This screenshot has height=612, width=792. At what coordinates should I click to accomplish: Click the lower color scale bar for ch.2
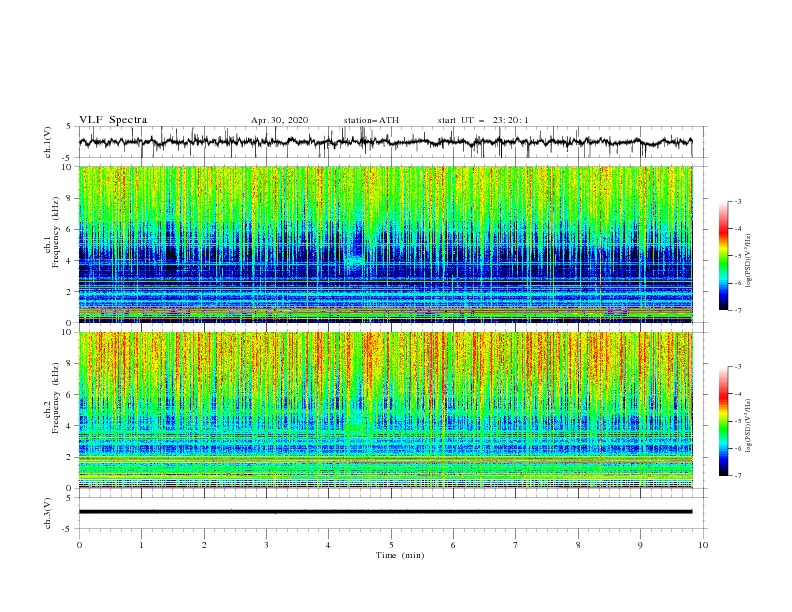tap(723, 421)
